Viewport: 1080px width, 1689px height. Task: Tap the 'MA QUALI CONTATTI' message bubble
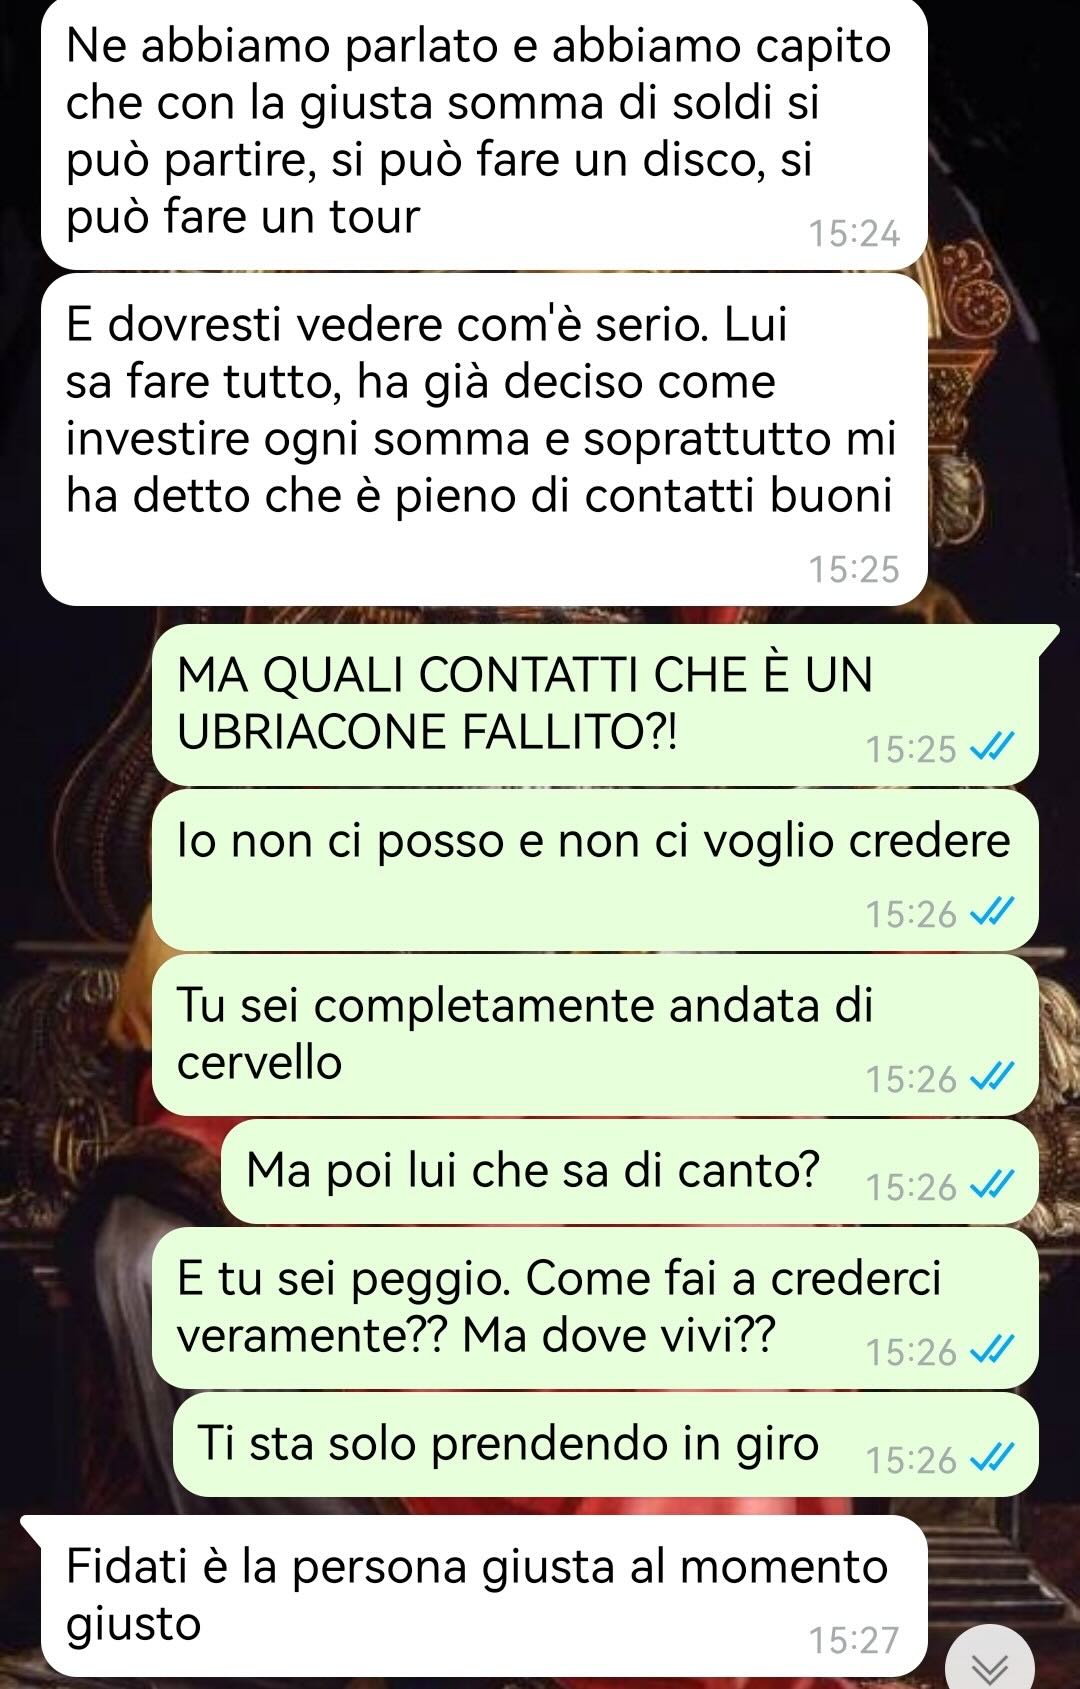point(595,704)
